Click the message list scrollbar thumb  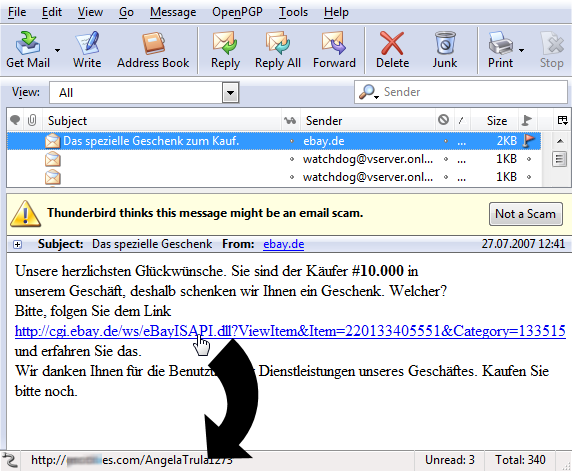coord(560,159)
